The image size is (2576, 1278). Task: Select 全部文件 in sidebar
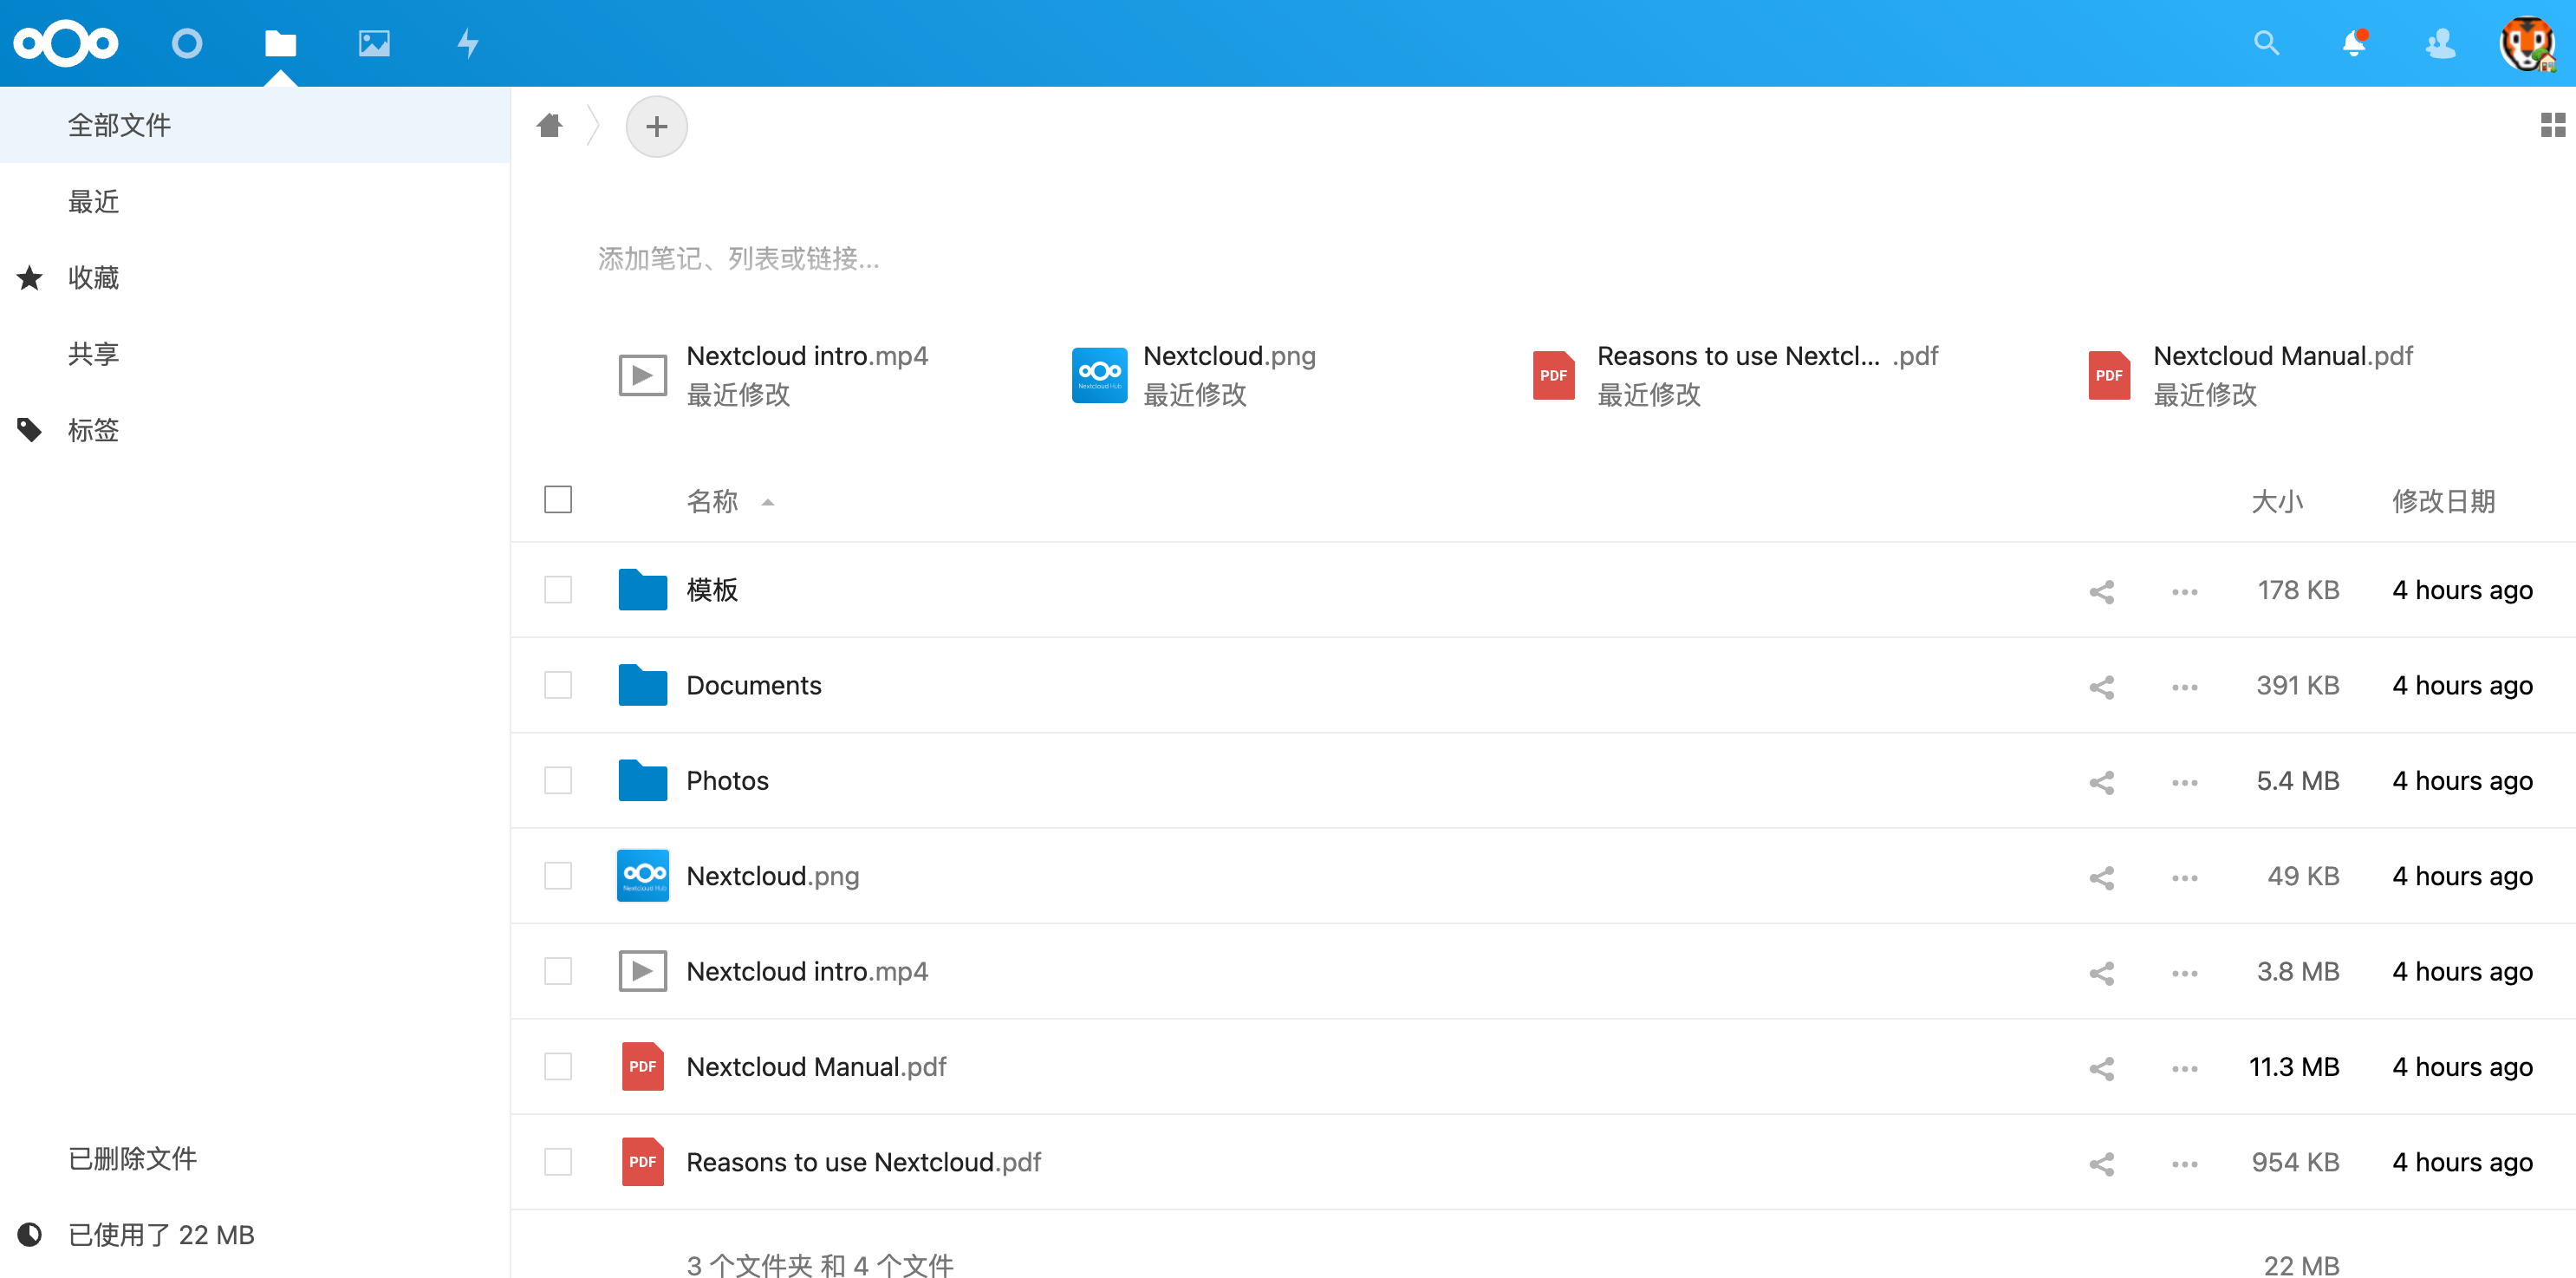pyautogui.click(x=255, y=125)
